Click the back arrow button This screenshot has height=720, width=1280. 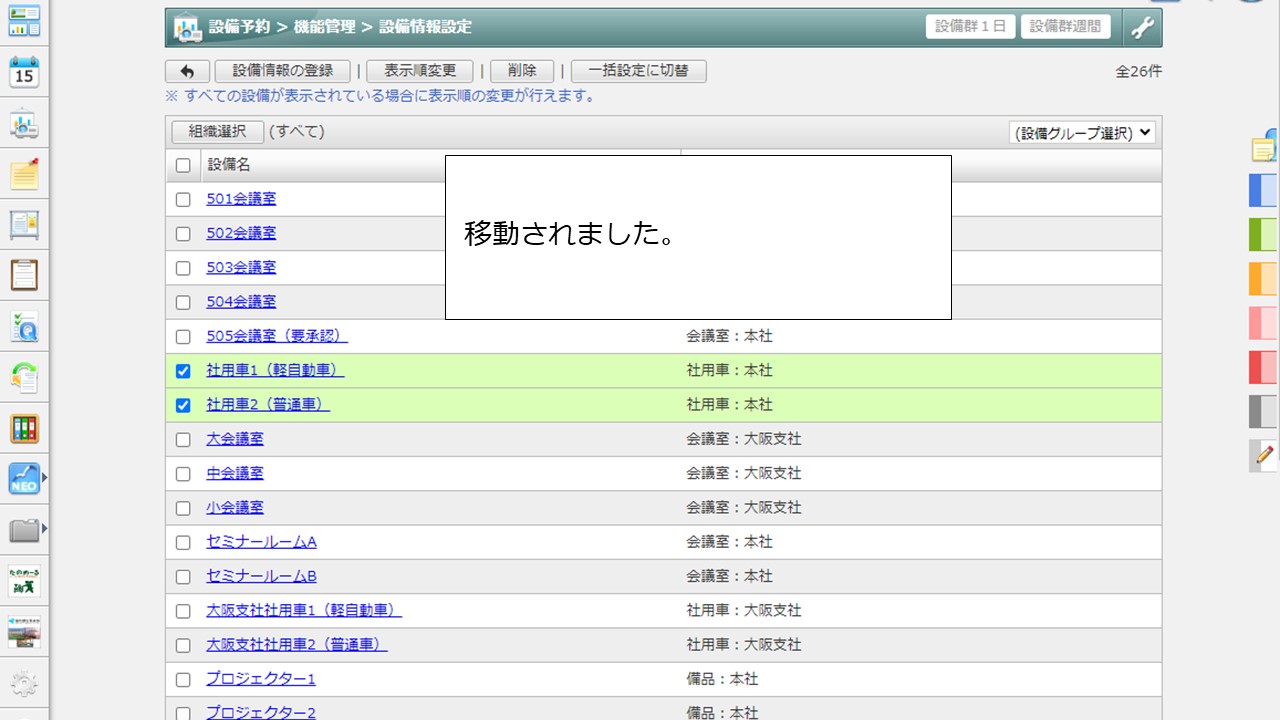[187, 71]
